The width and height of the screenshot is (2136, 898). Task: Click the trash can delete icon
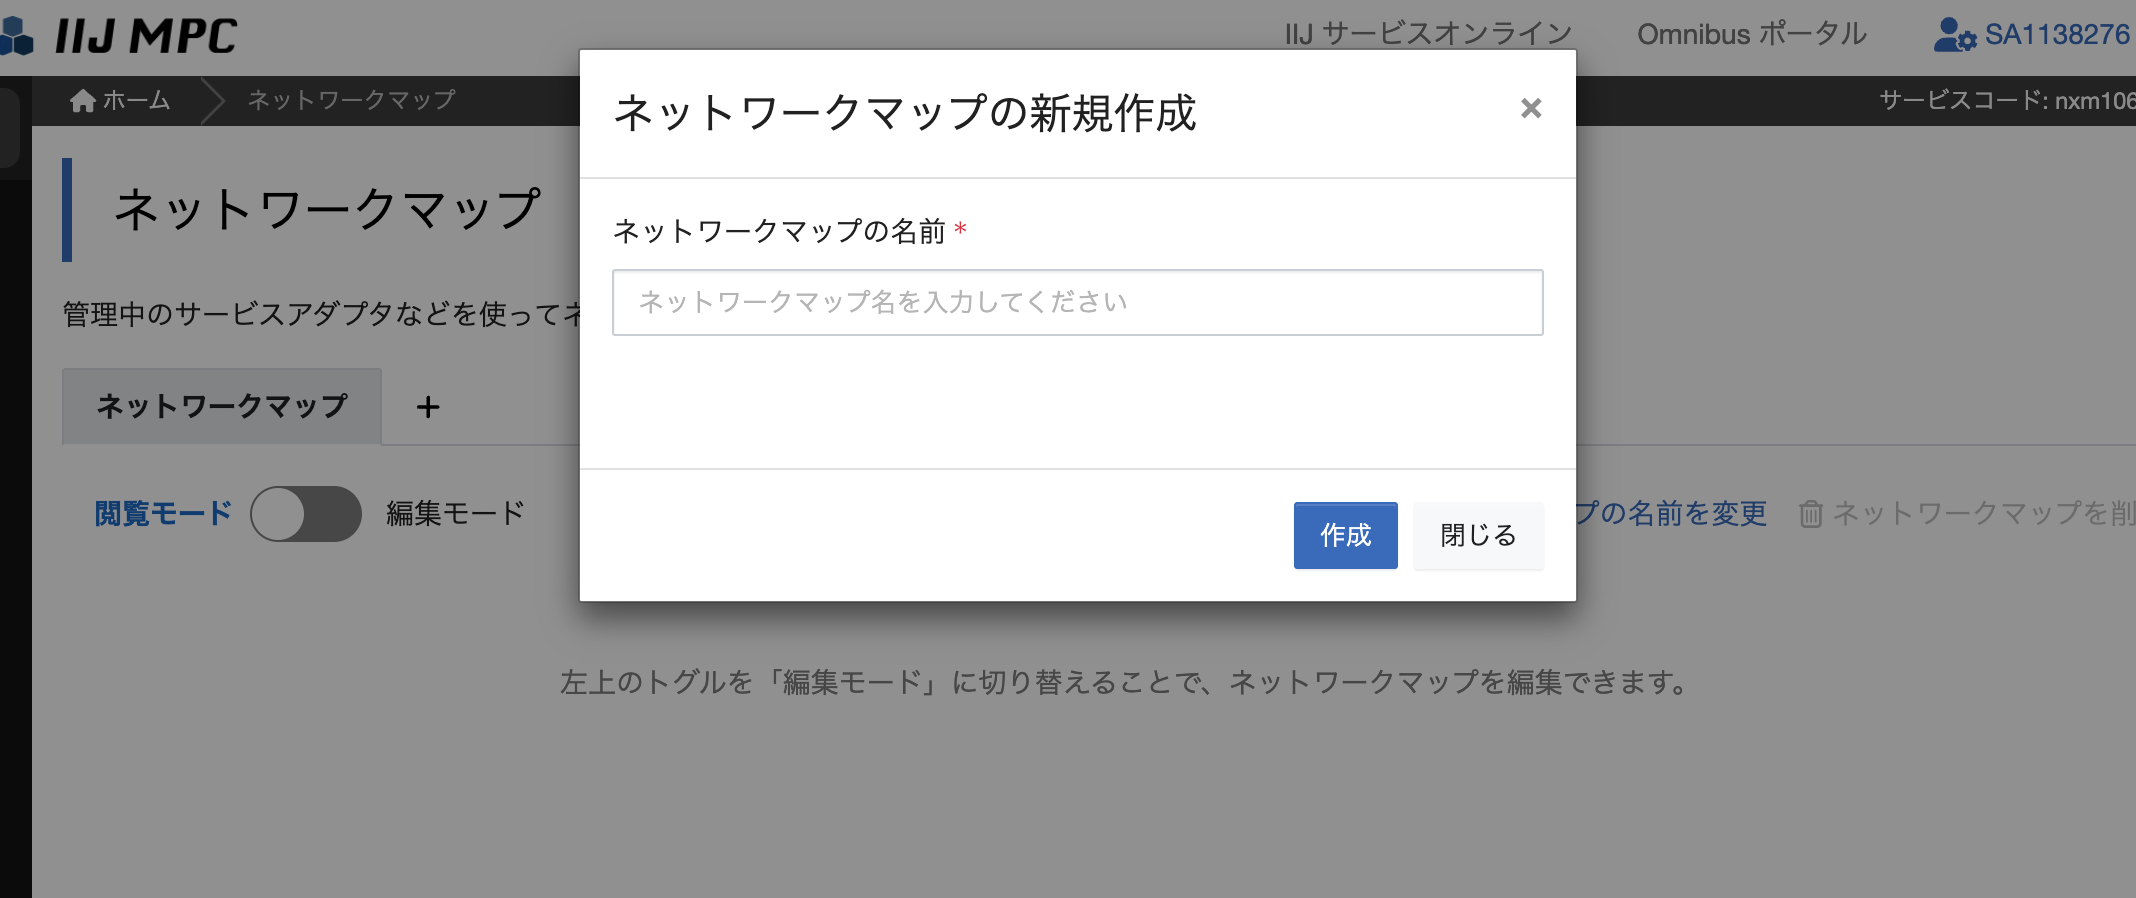[x=1810, y=514]
